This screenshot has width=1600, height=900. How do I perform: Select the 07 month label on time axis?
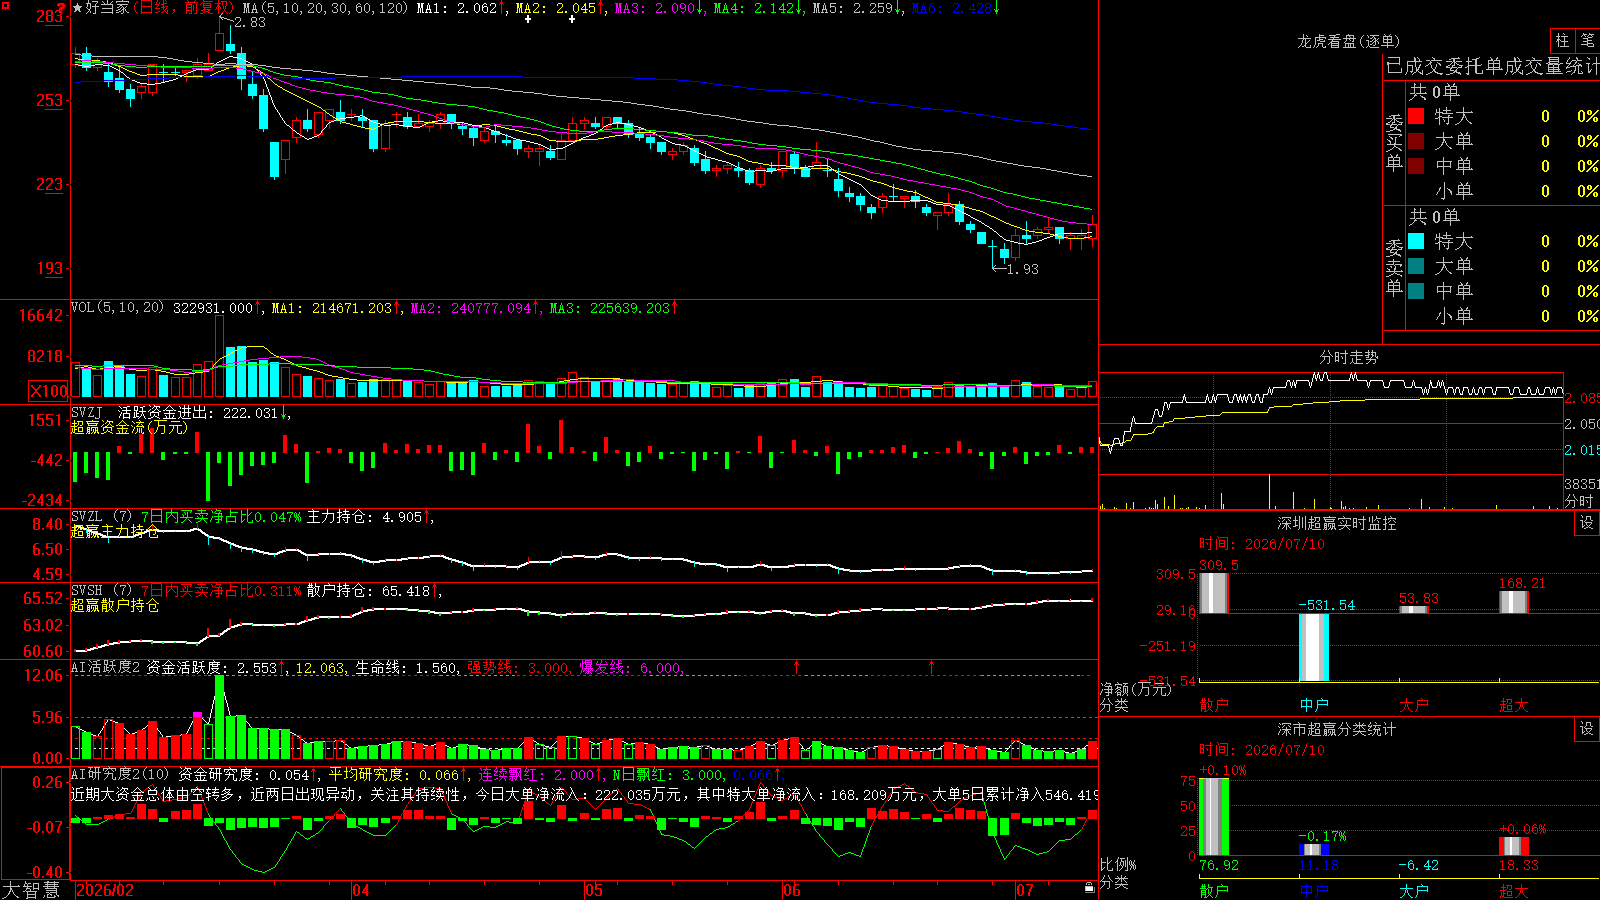(1025, 890)
